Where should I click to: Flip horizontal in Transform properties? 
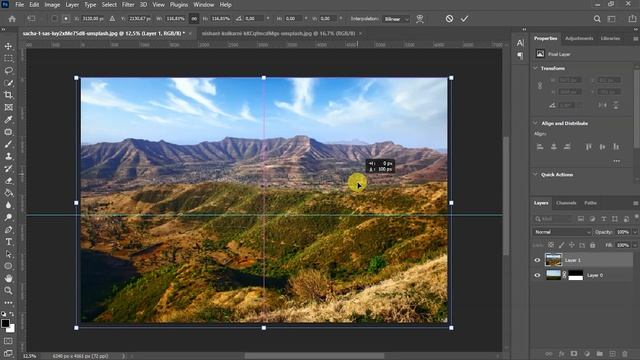coord(602,105)
